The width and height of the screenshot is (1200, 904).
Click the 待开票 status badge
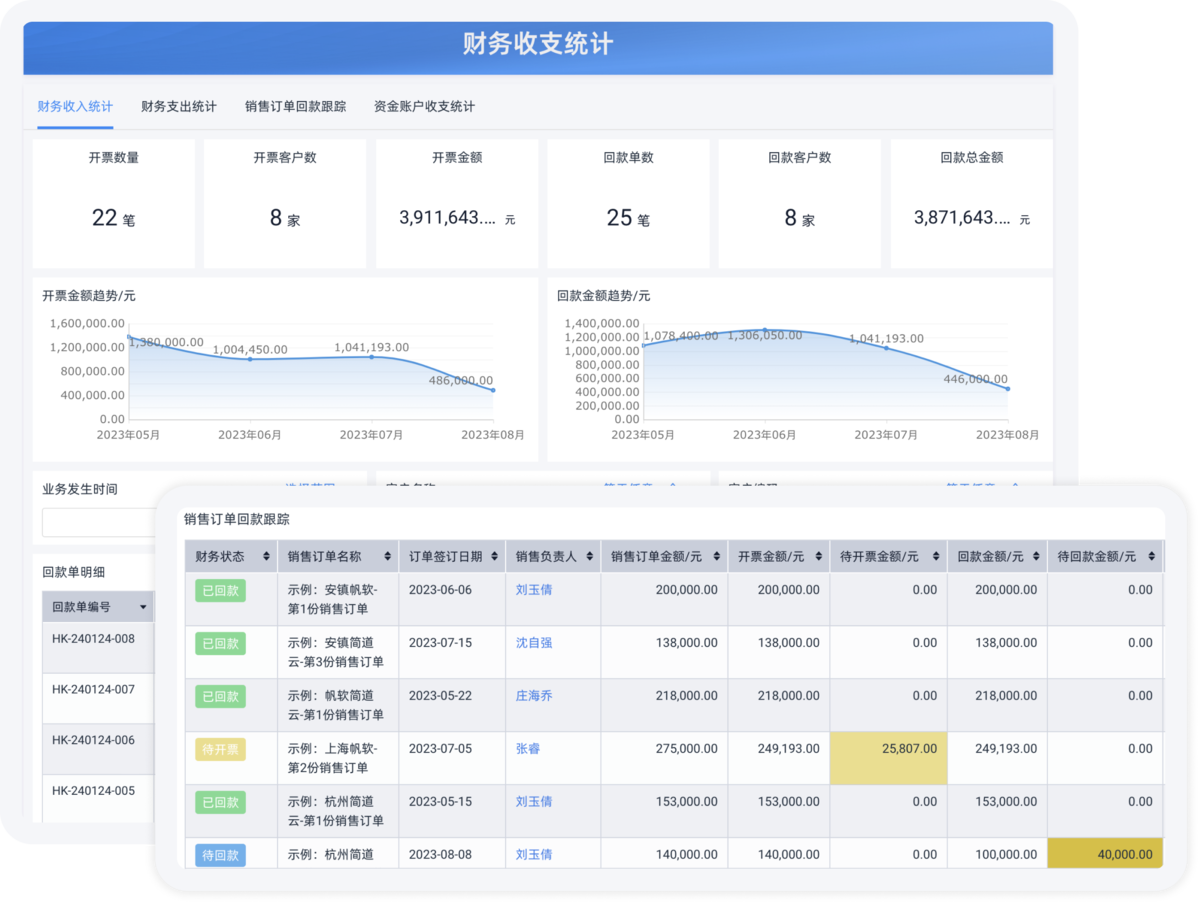(220, 749)
